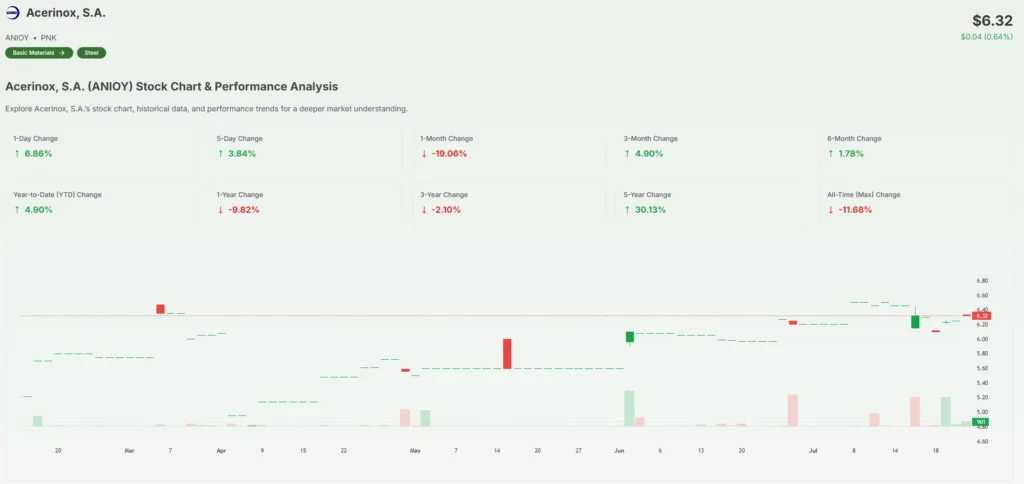Click the All-Time Change down arrow icon
Viewport: 1024px width, 484px height.
[831, 210]
